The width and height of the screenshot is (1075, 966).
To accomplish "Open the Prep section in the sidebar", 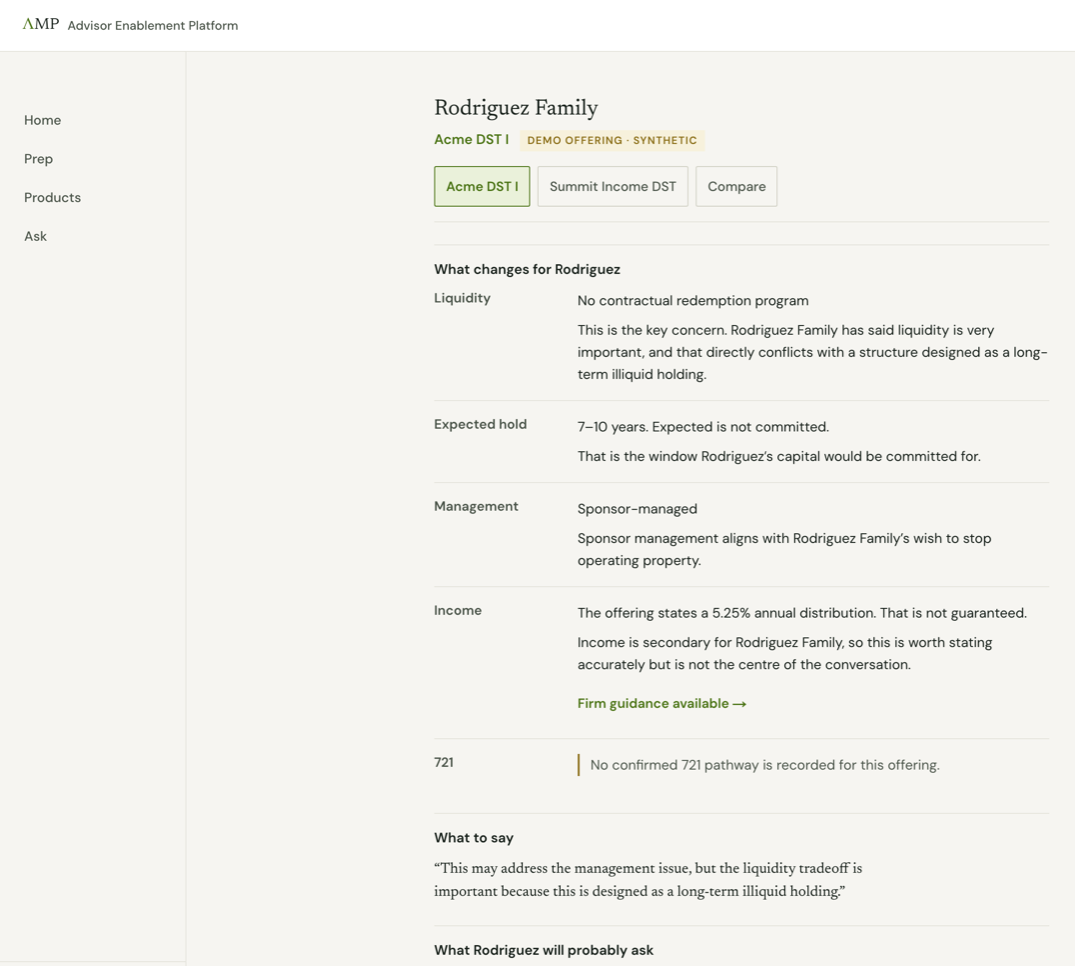I will point(38,159).
